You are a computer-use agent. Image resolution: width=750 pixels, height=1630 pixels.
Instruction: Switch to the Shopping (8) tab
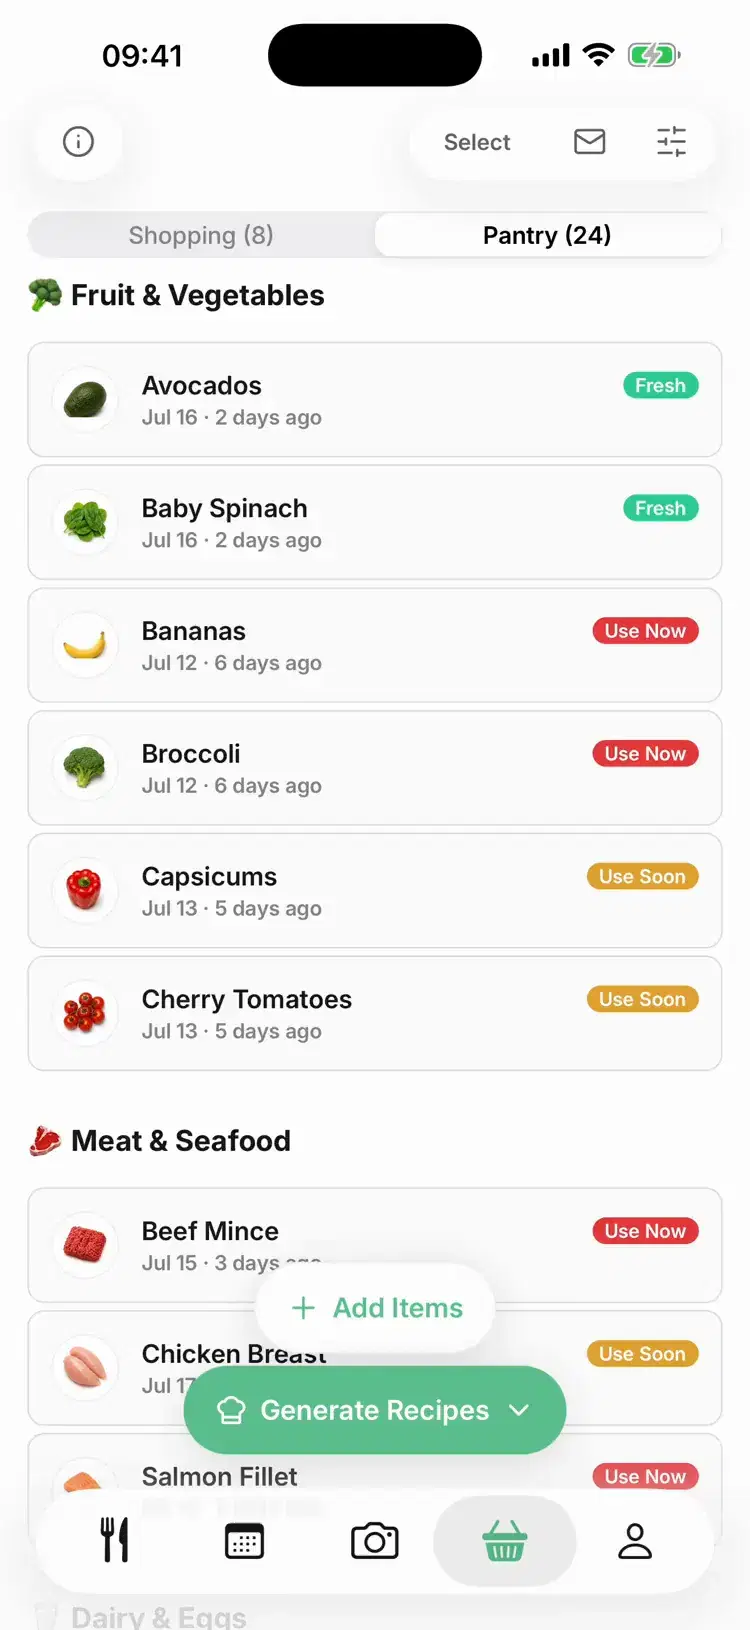point(201,235)
